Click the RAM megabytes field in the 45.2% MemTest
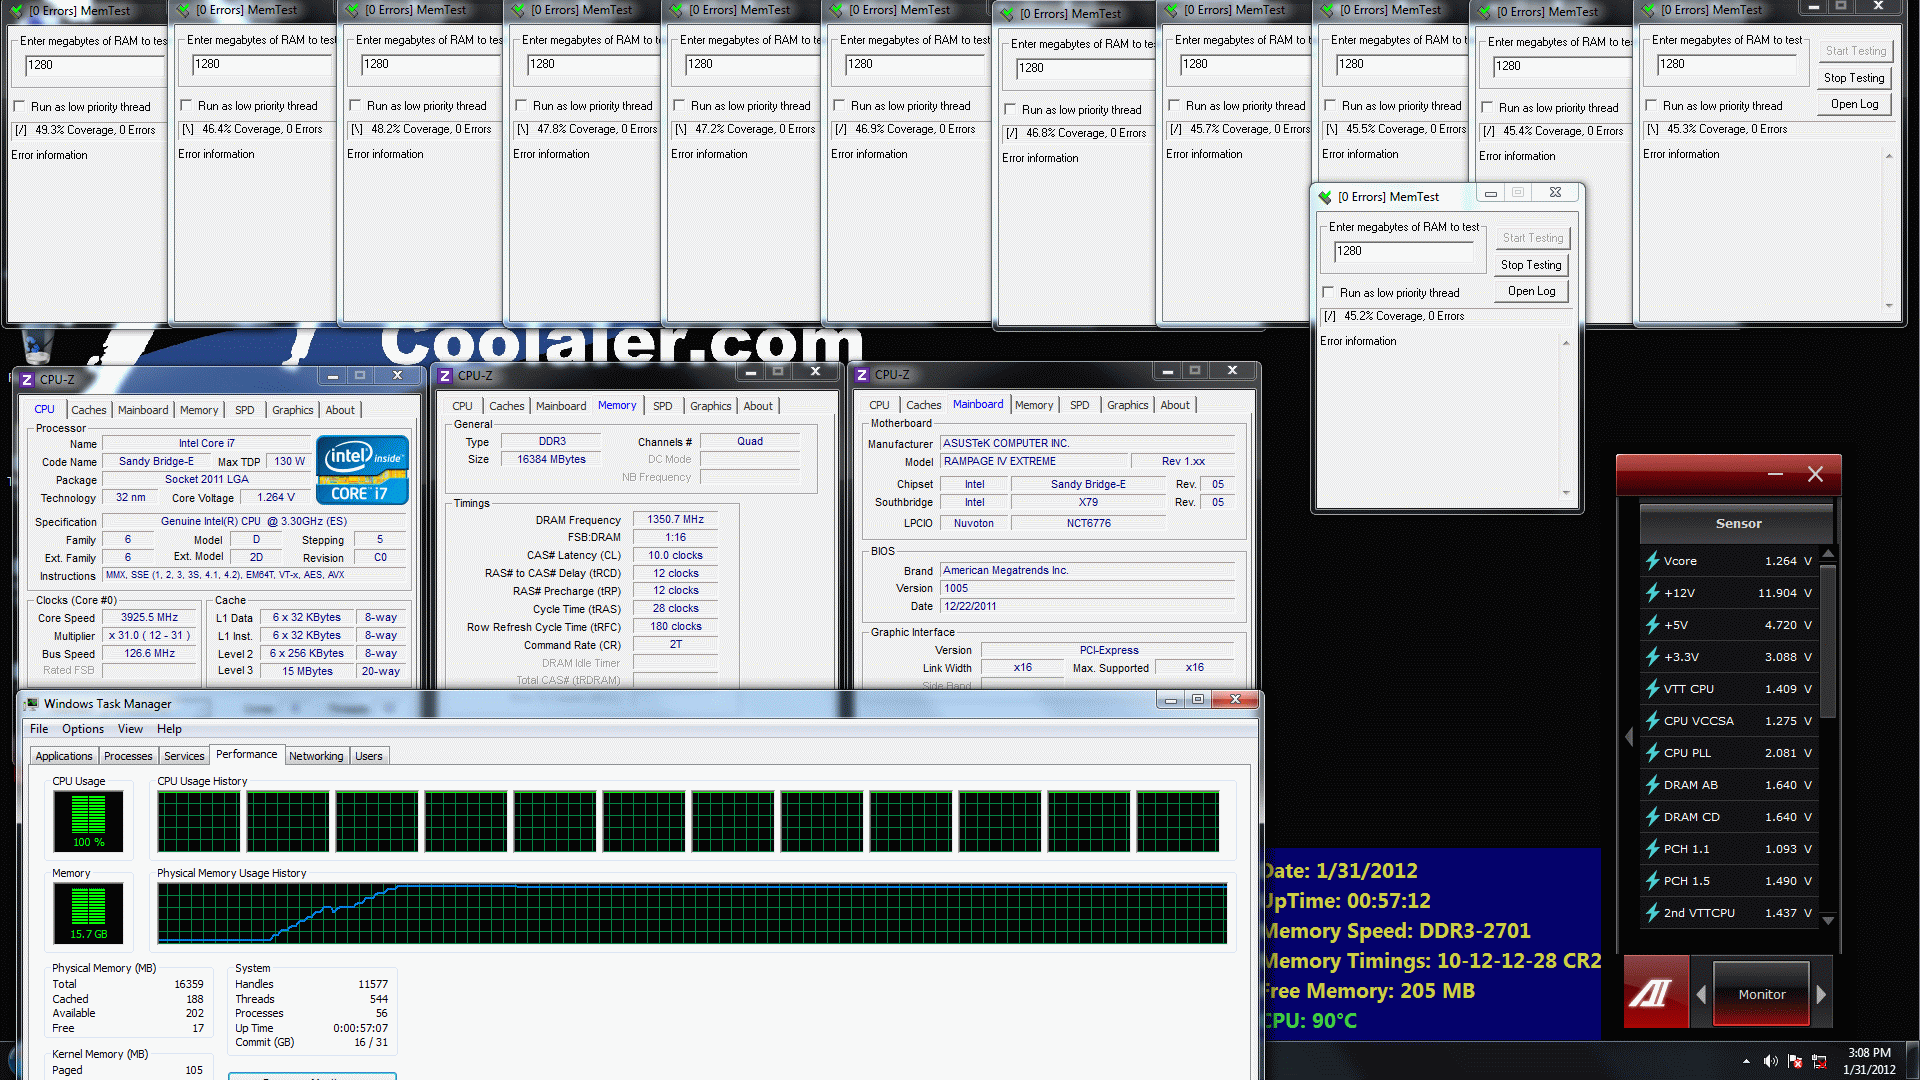This screenshot has height=1080, width=1920. (1404, 251)
